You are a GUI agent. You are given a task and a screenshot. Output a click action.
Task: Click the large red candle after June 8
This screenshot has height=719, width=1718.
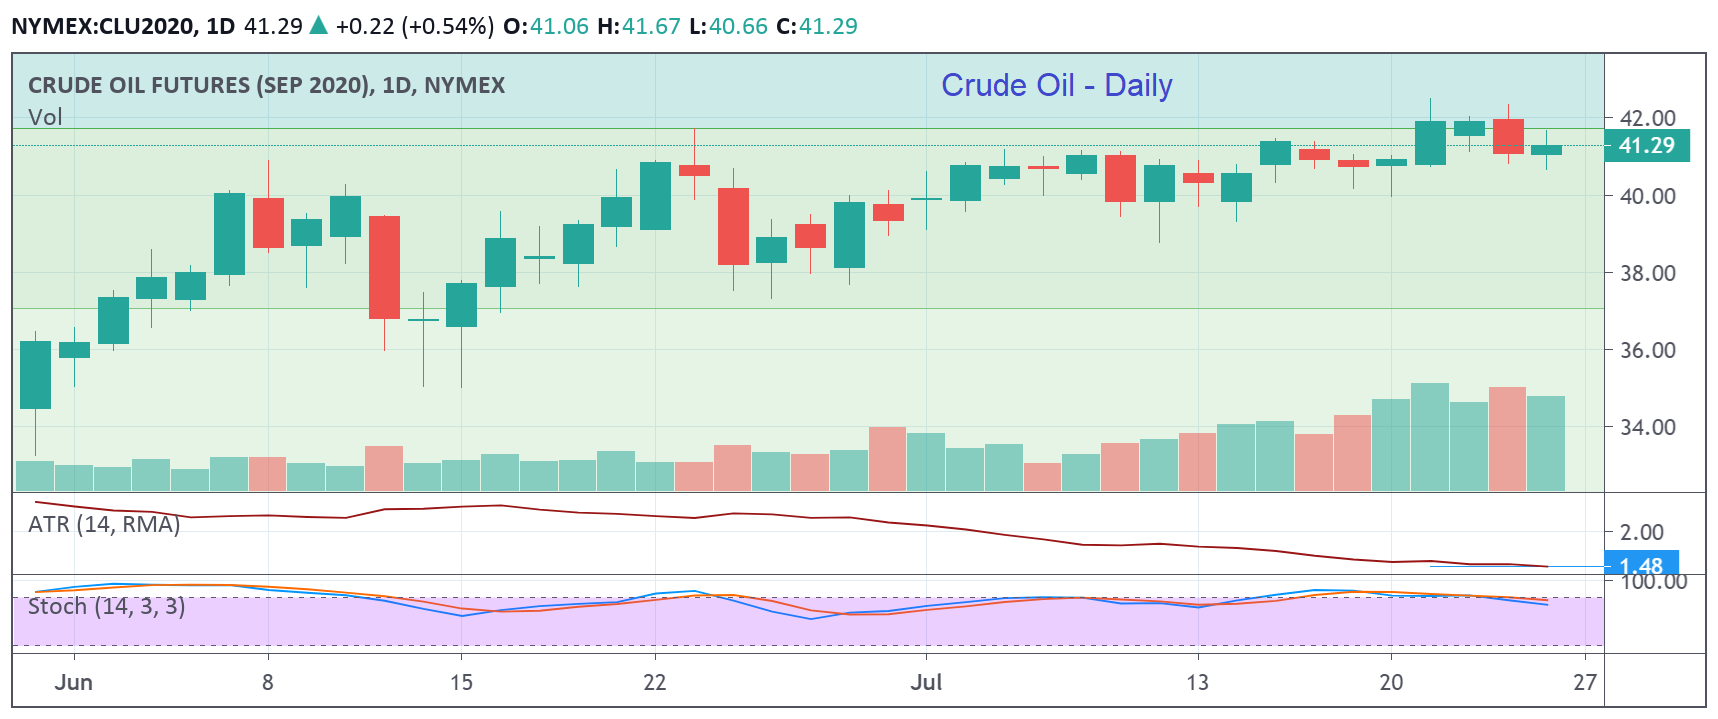tap(384, 267)
